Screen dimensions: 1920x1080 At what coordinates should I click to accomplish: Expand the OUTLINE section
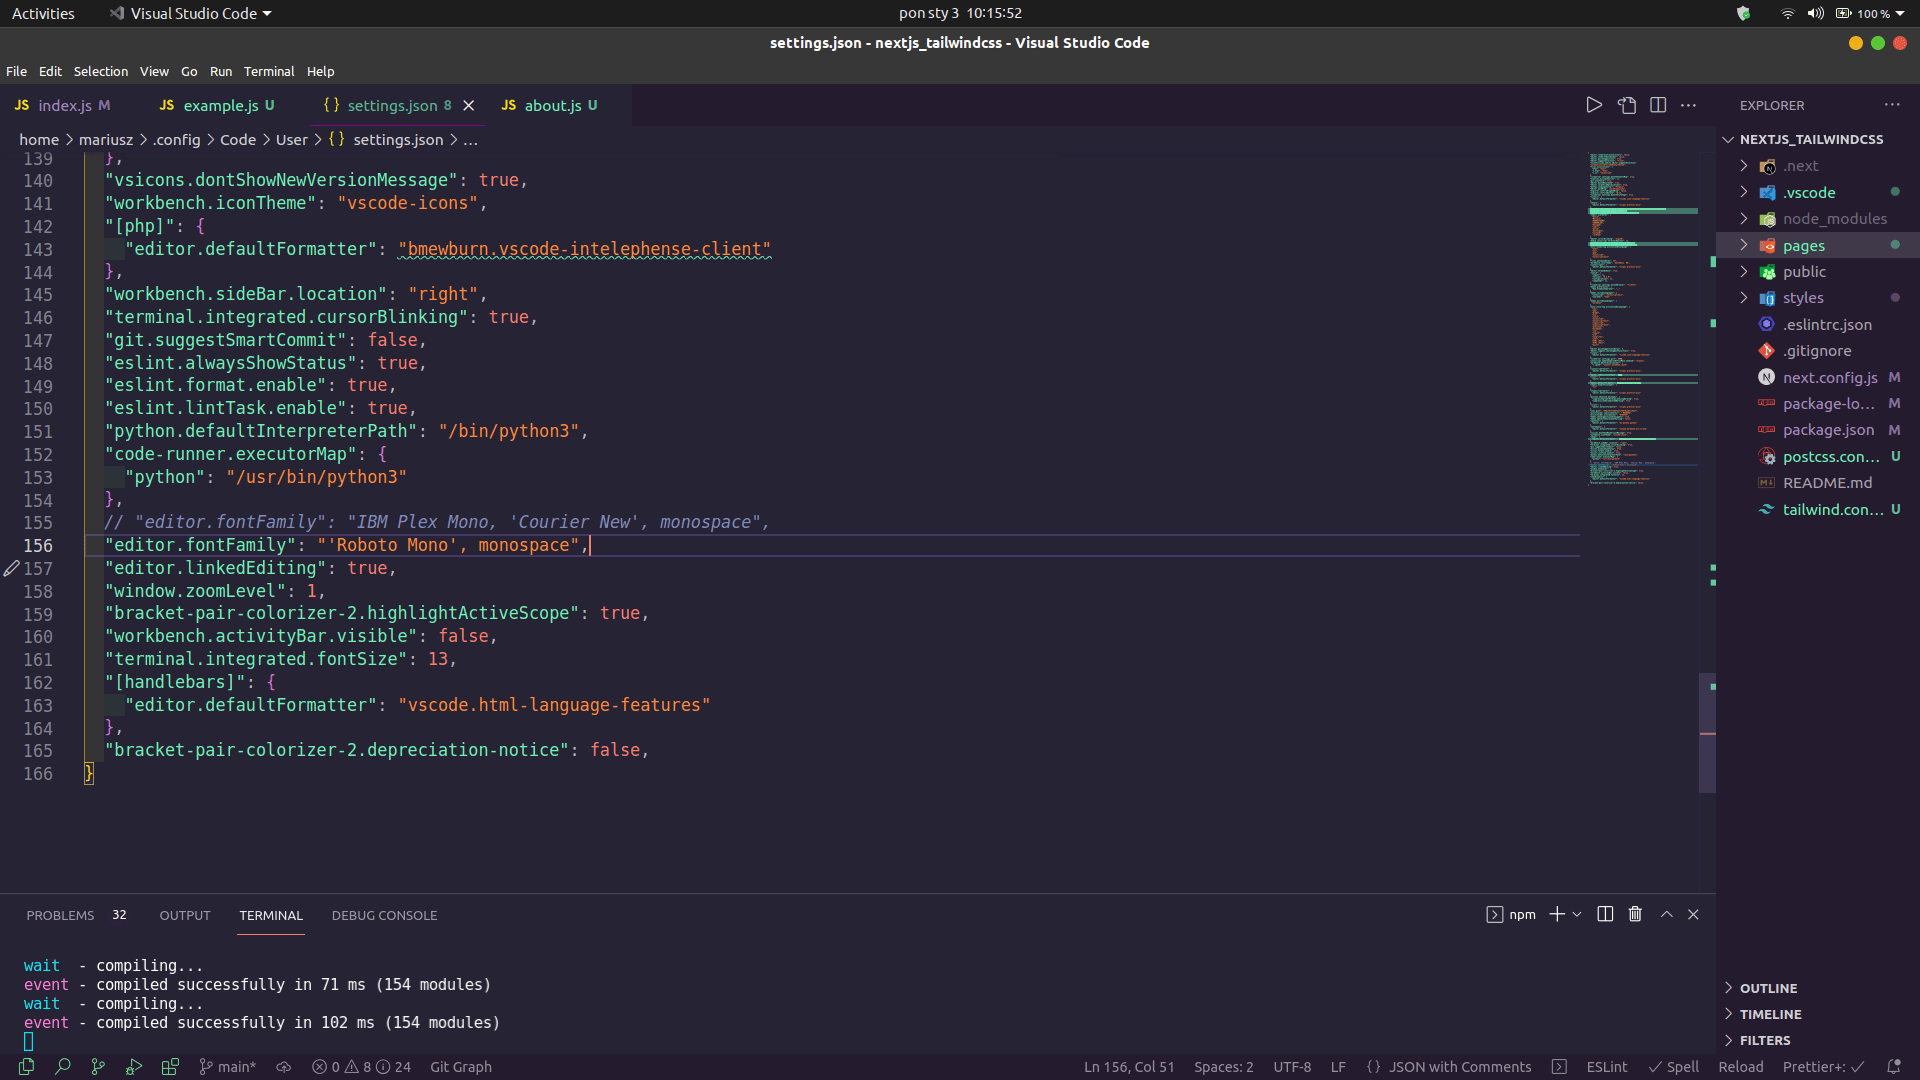pyautogui.click(x=1768, y=988)
